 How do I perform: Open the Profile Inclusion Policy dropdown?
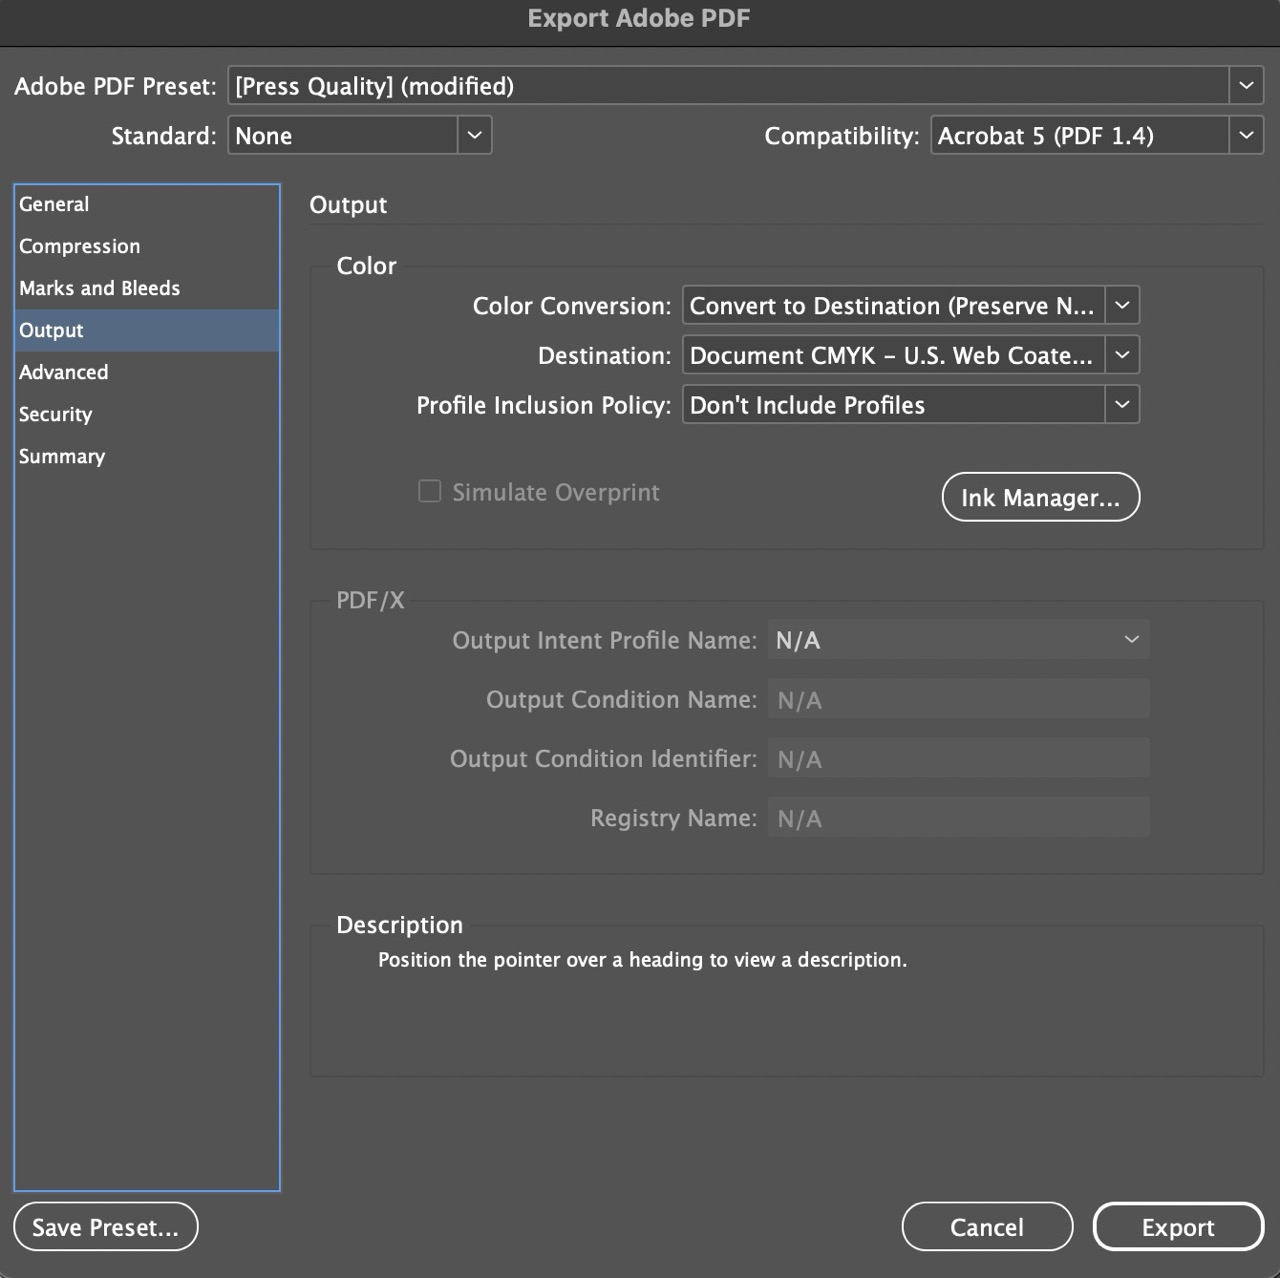(x=911, y=405)
